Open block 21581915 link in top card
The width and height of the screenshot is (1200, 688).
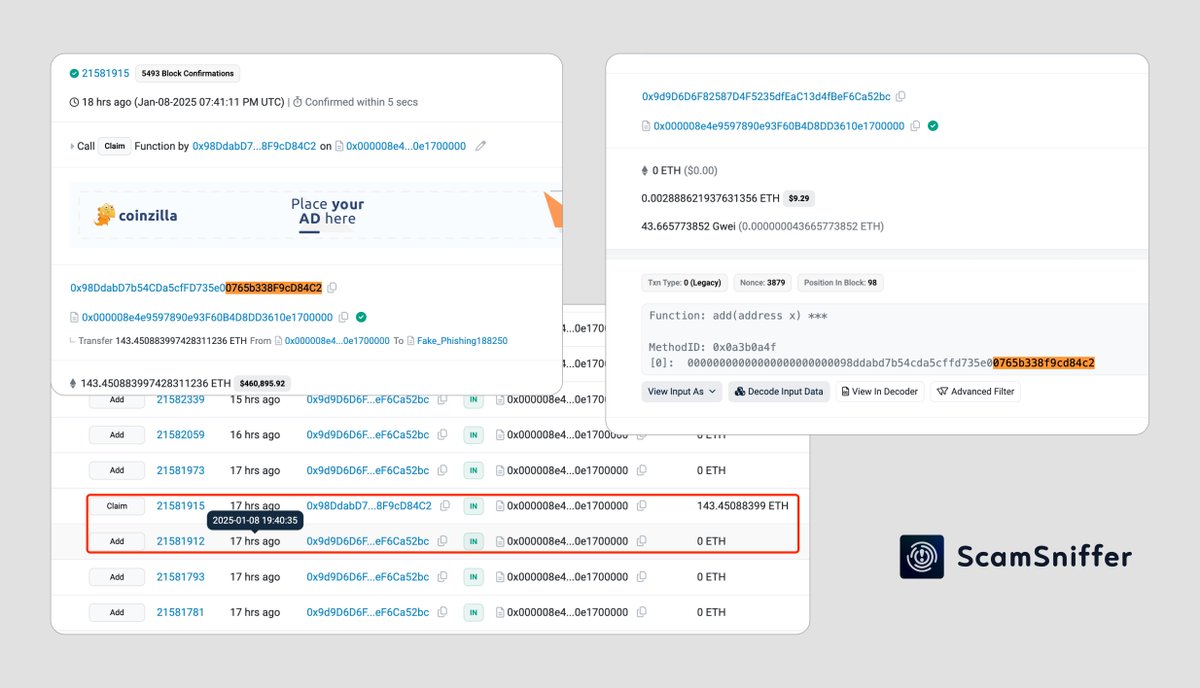pos(105,73)
